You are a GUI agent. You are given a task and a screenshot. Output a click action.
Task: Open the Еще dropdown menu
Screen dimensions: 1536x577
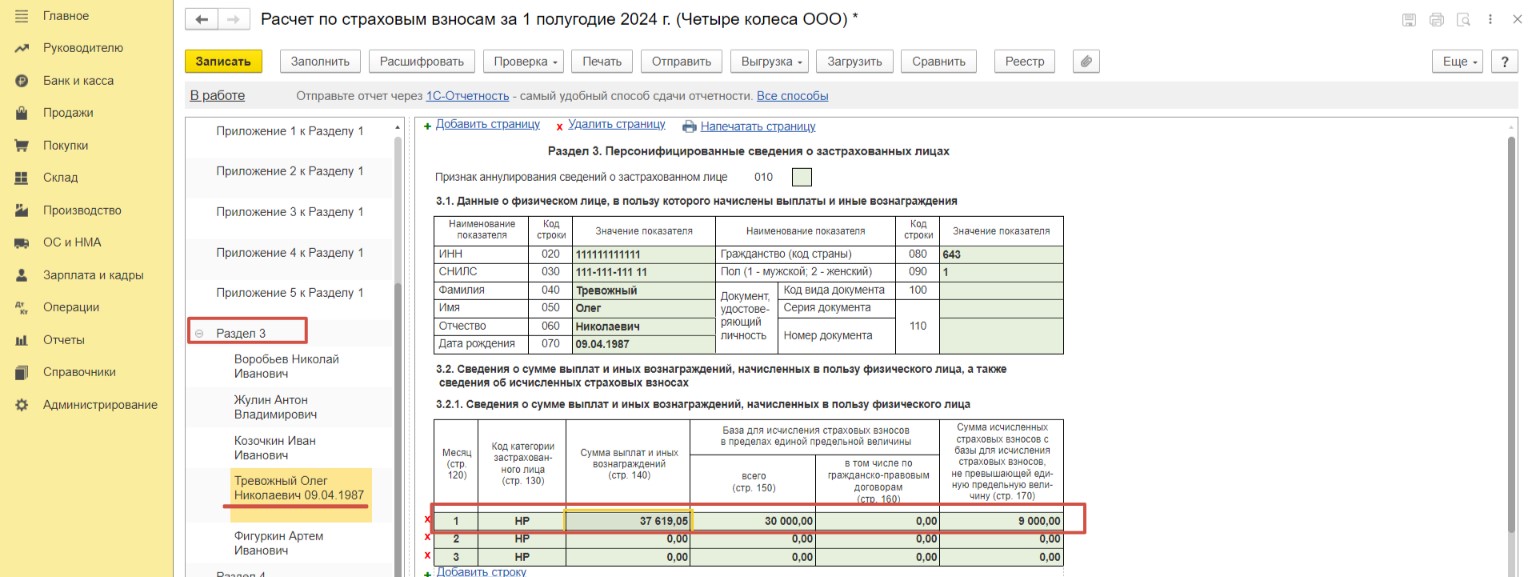(x=1459, y=61)
